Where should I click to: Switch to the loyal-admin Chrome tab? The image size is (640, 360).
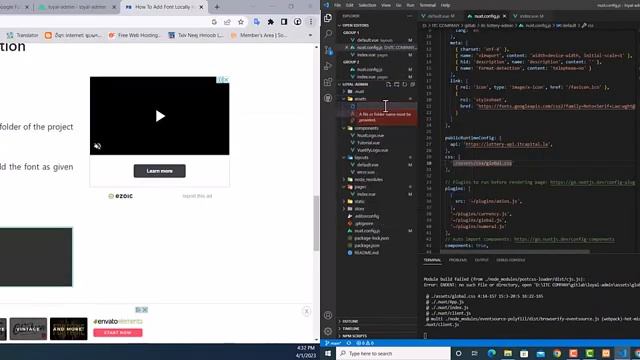[77, 7]
